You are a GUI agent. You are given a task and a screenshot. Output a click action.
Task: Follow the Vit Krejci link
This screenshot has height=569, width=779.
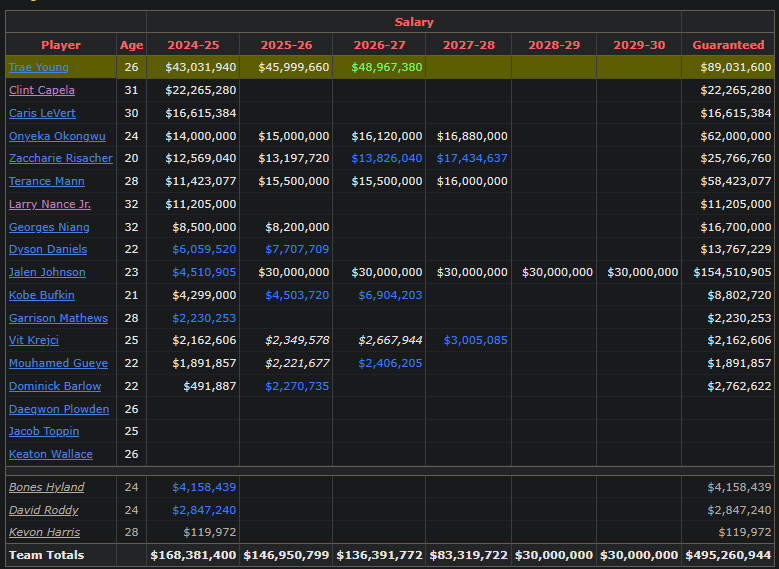tap(34, 340)
